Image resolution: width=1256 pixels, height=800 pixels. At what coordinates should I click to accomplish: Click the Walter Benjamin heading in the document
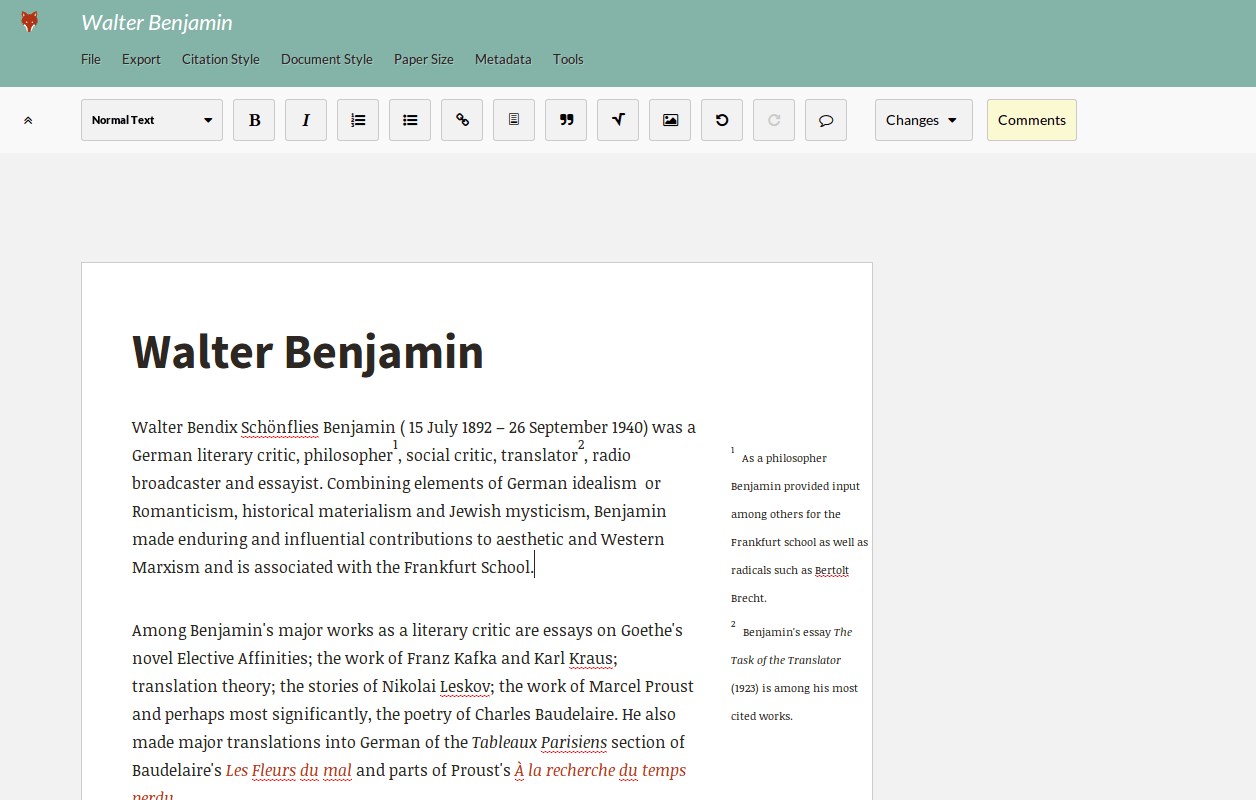click(x=308, y=352)
